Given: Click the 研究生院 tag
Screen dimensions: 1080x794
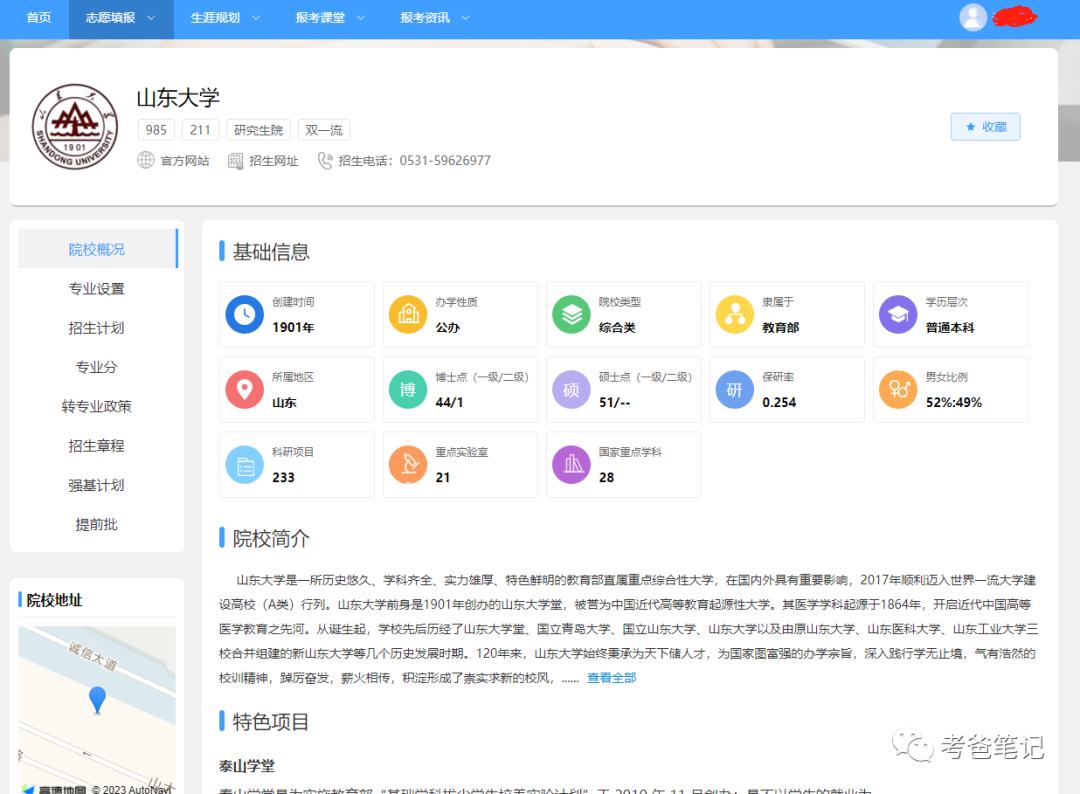Looking at the screenshot, I should click(x=258, y=129).
